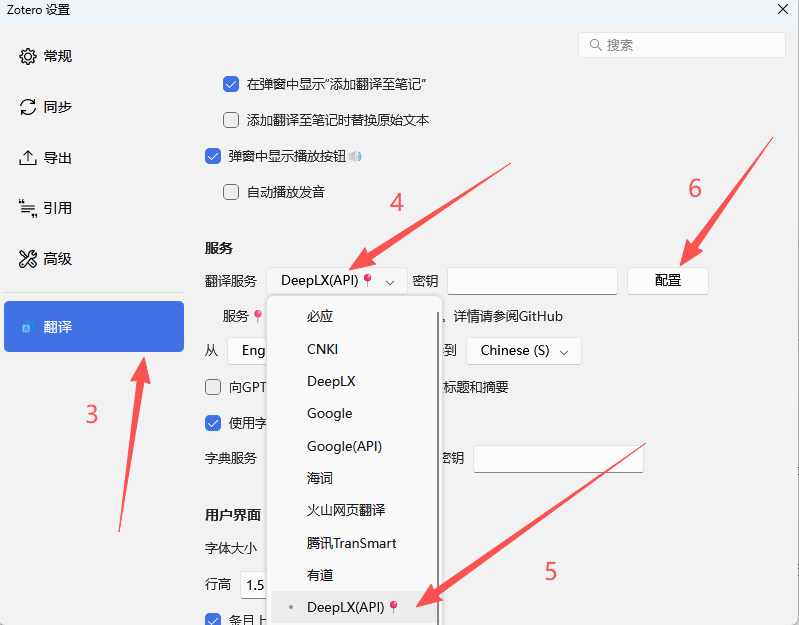Click the wrench tools icon beside 高级
The height and width of the screenshot is (625, 799).
(x=28, y=259)
